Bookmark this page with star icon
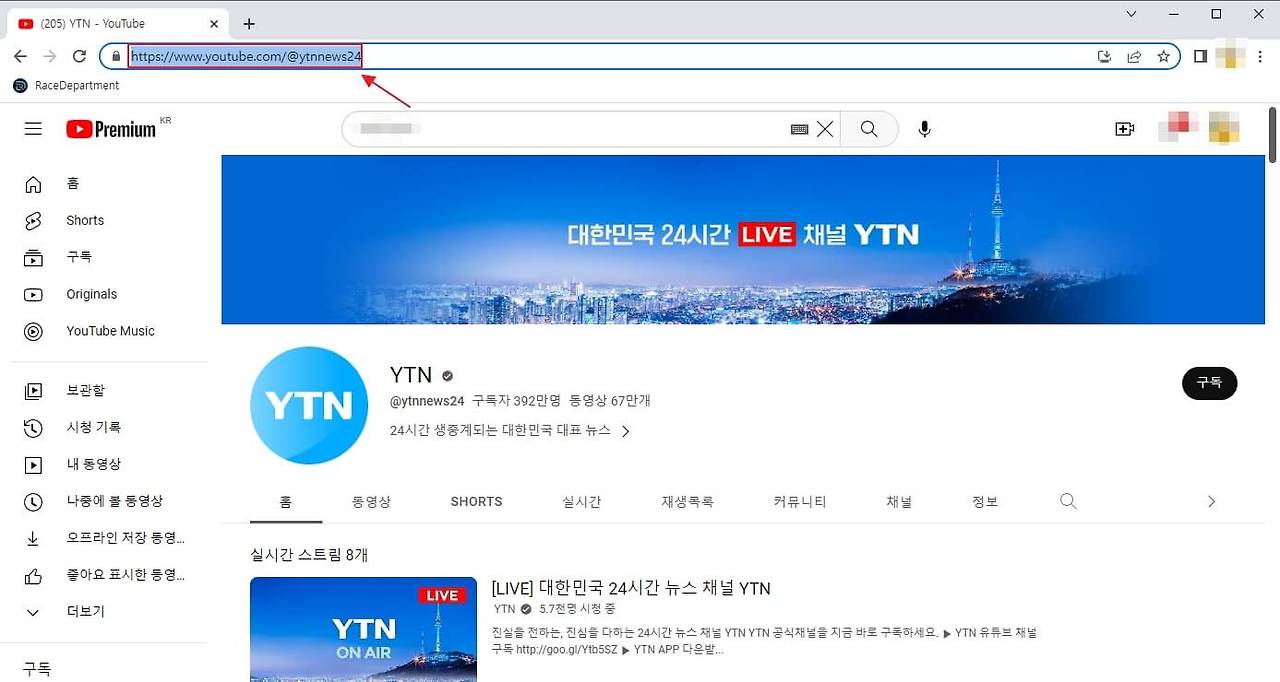This screenshot has width=1280, height=682. click(1164, 57)
